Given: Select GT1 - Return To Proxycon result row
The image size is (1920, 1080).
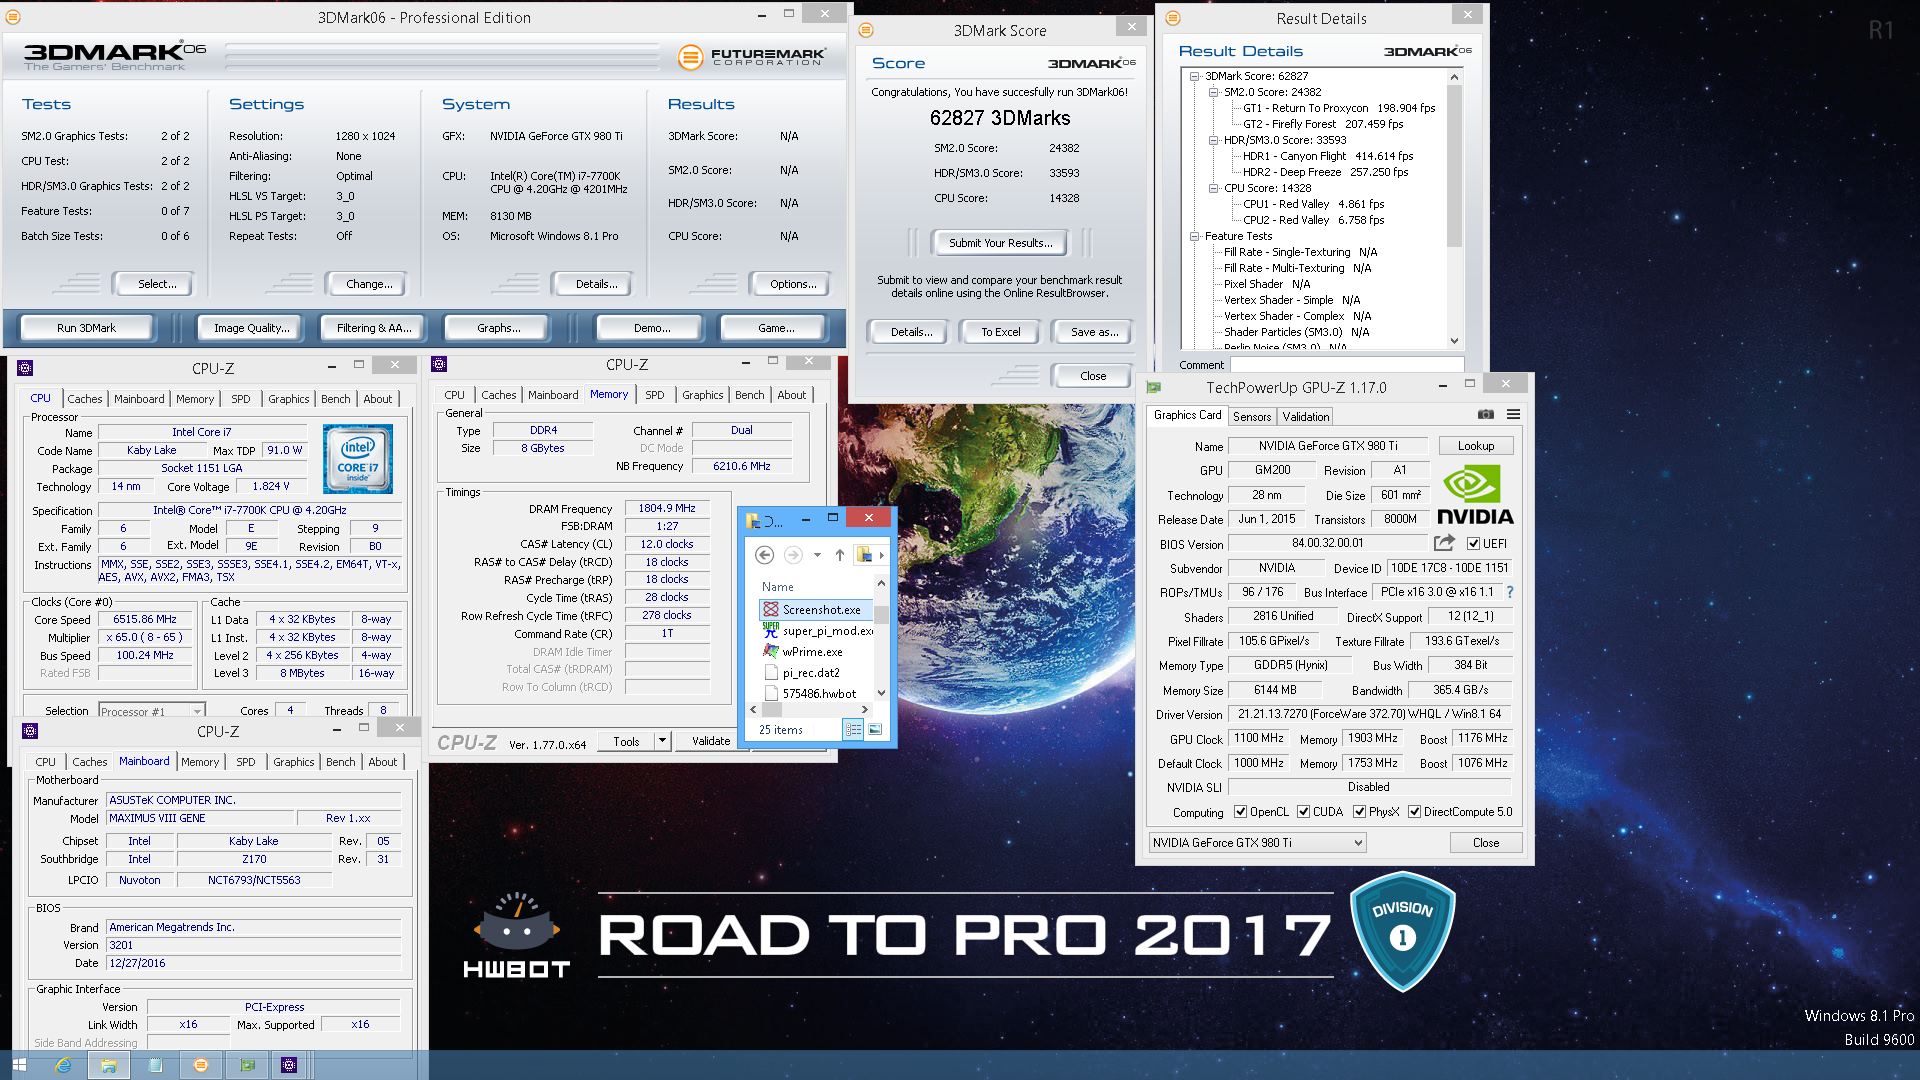Looking at the screenshot, I should point(1339,108).
